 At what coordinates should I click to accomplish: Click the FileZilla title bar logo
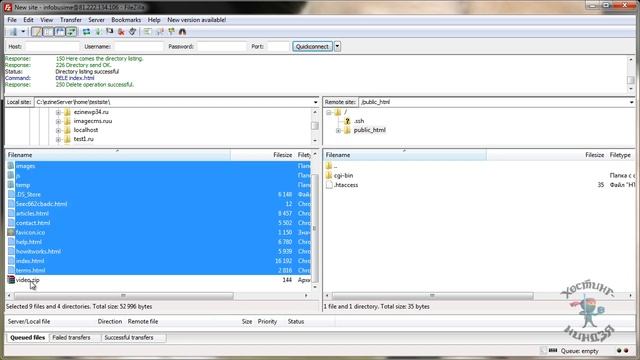point(7,7)
